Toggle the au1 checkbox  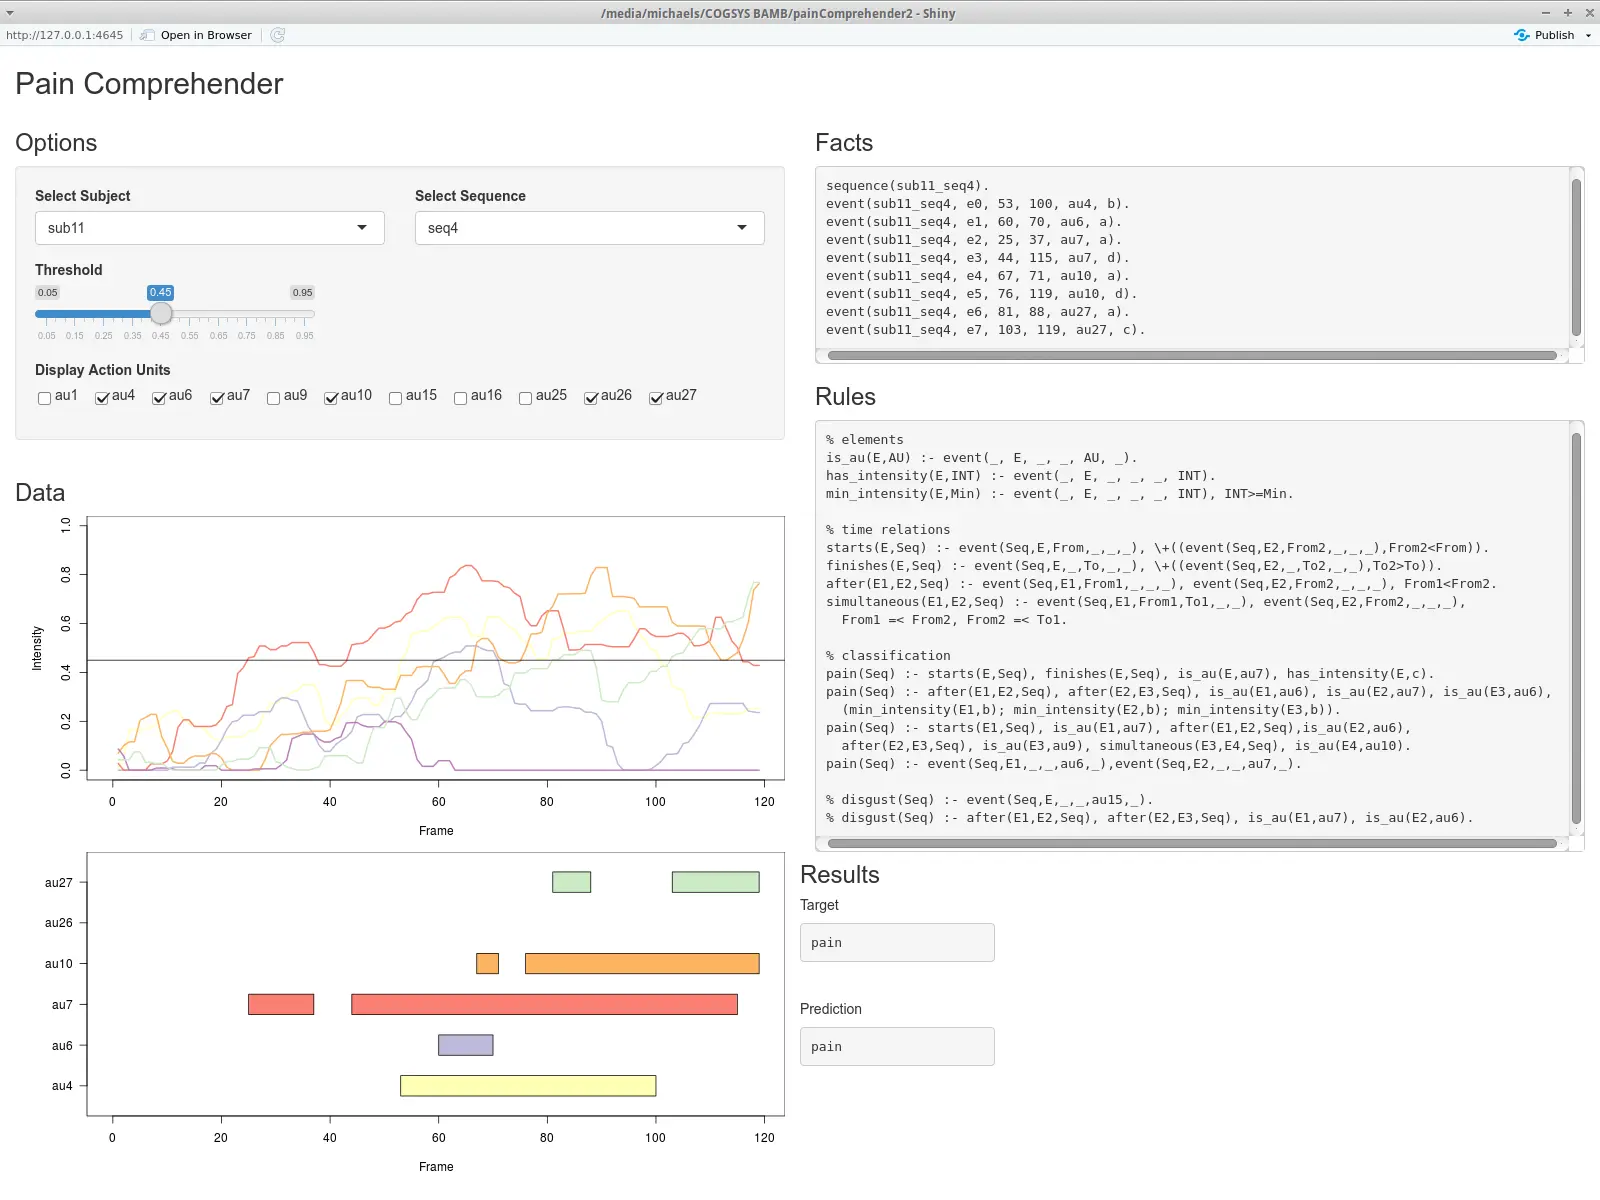pos(44,398)
